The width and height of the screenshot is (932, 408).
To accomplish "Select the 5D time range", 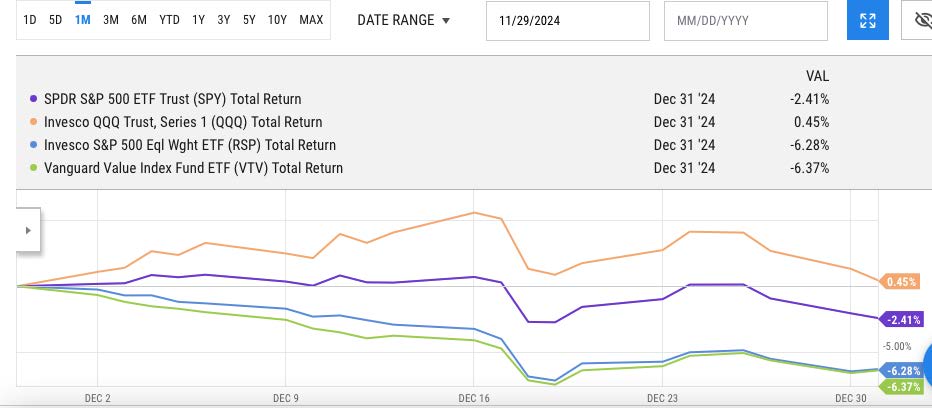I will coord(55,20).
